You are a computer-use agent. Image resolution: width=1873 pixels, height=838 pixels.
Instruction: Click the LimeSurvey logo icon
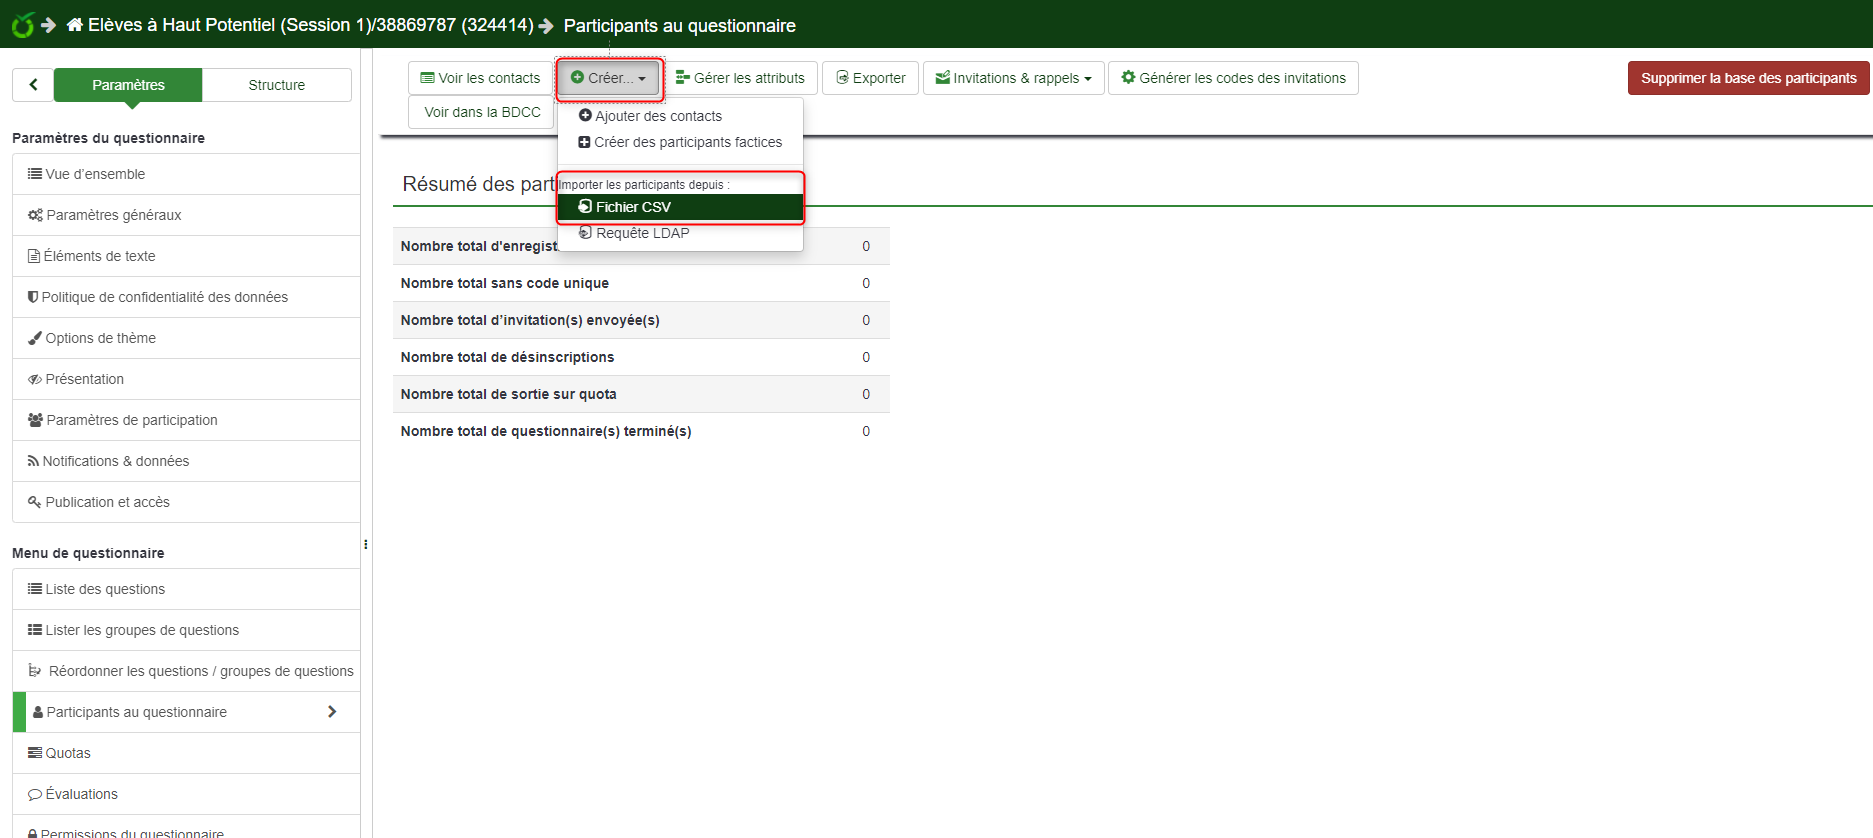click(22, 25)
